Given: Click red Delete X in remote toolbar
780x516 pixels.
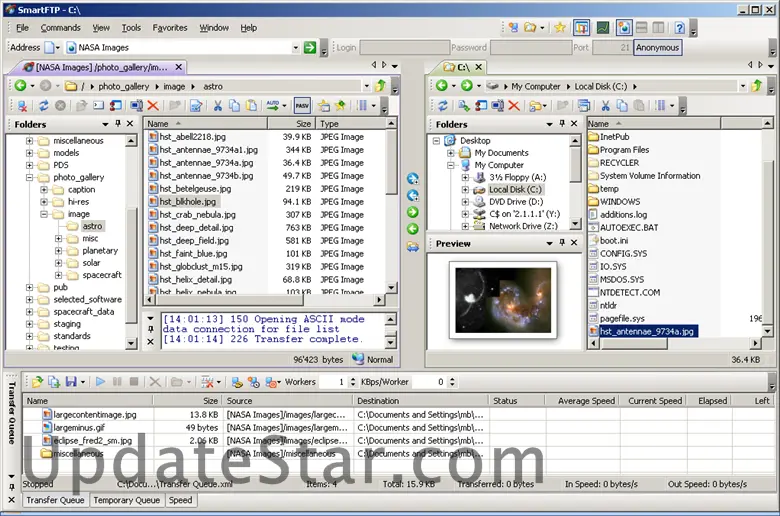Looking at the screenshot, I should 153,105.
